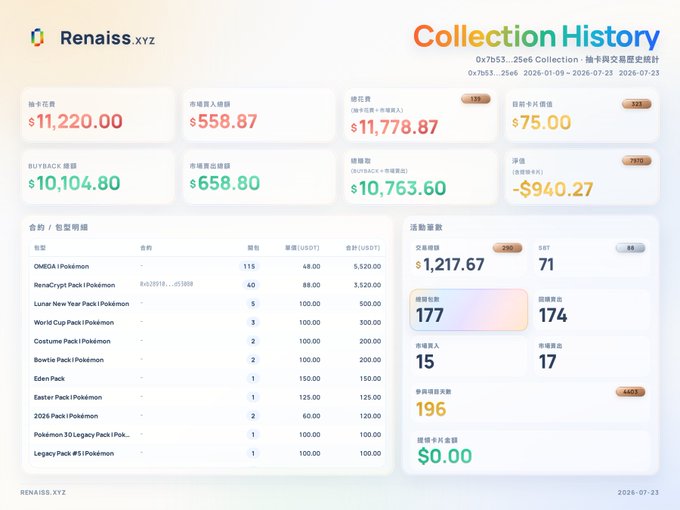Click the bronze badge showing 139

click(476, 99)
